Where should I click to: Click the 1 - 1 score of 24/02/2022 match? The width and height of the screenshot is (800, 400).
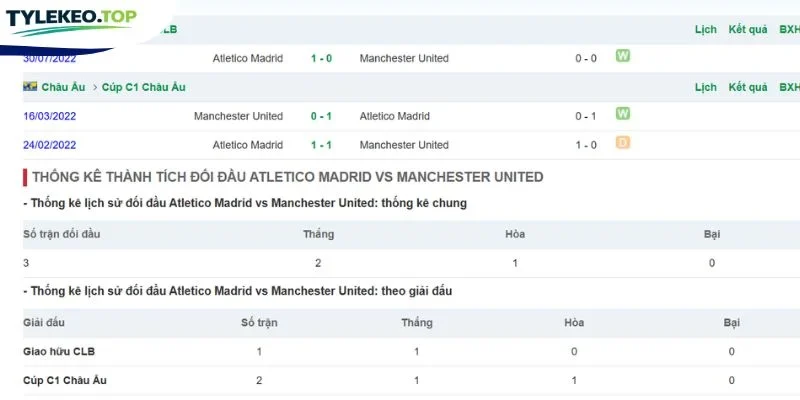(x=321, y=145)
